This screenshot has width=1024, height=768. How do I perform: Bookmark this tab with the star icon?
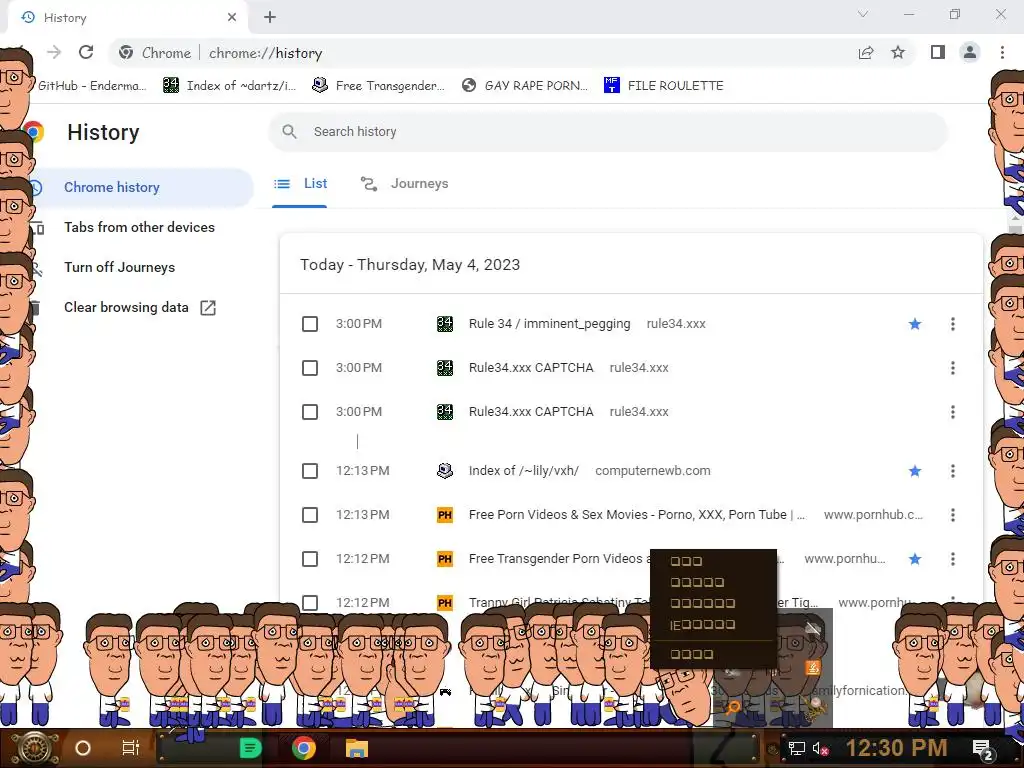(898, 52)
